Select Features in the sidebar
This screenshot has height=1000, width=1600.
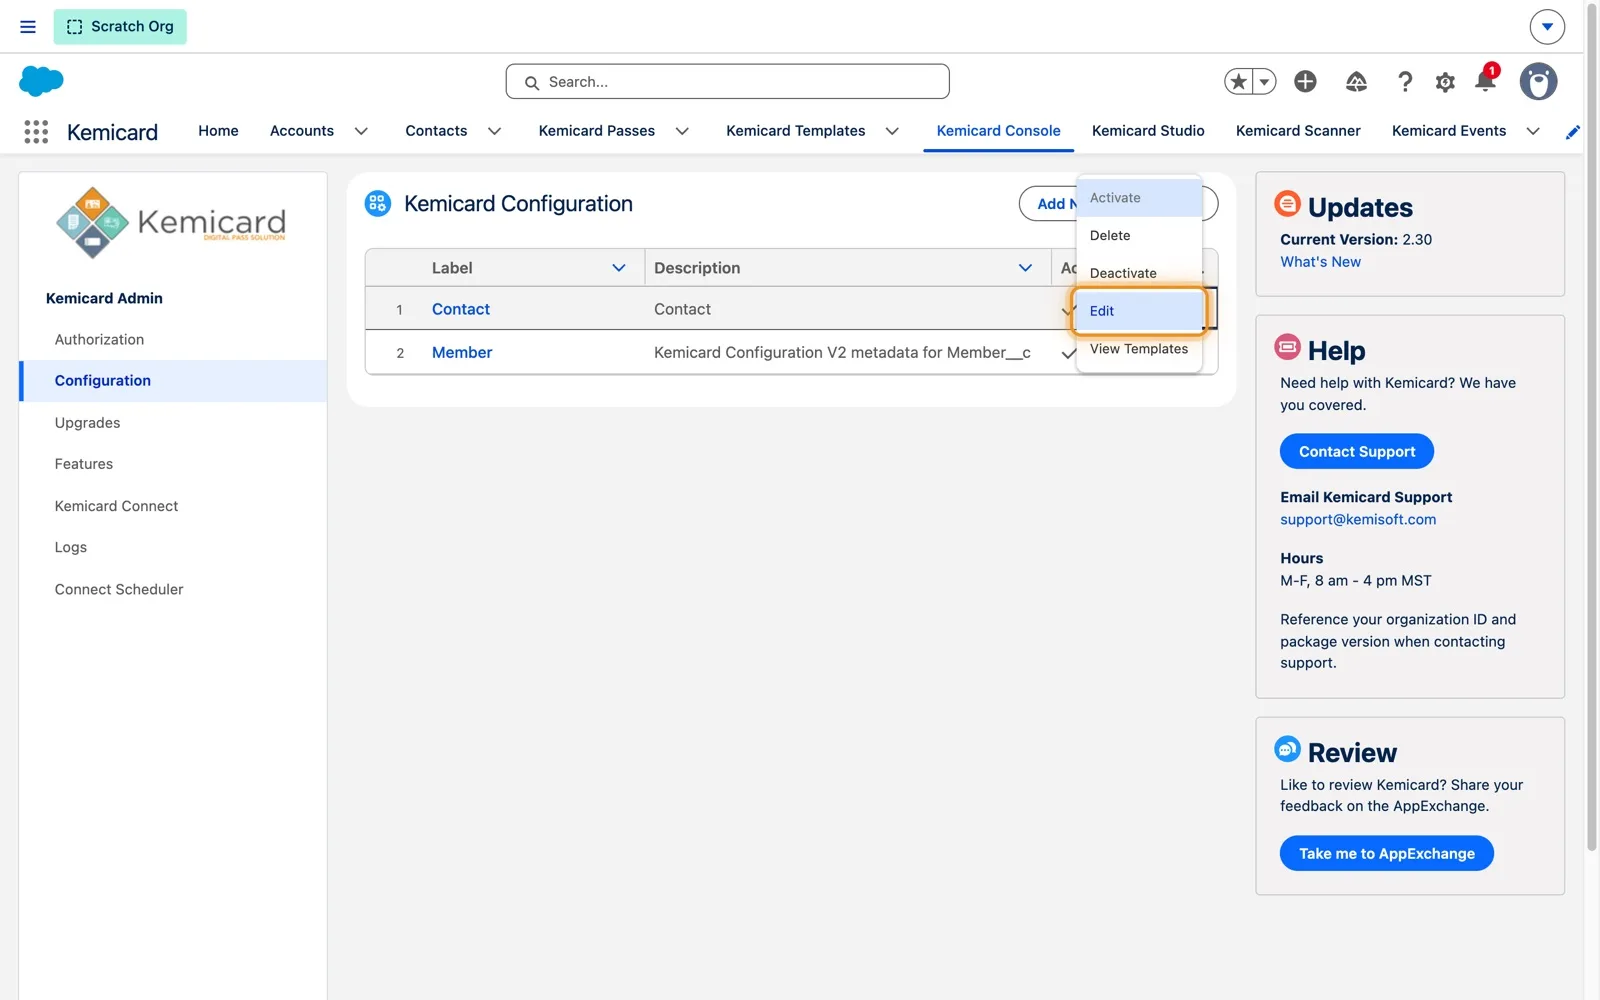coord(173,464)
